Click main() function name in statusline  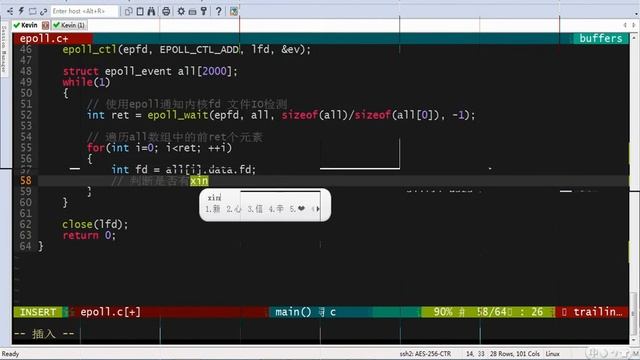[293, 312]
